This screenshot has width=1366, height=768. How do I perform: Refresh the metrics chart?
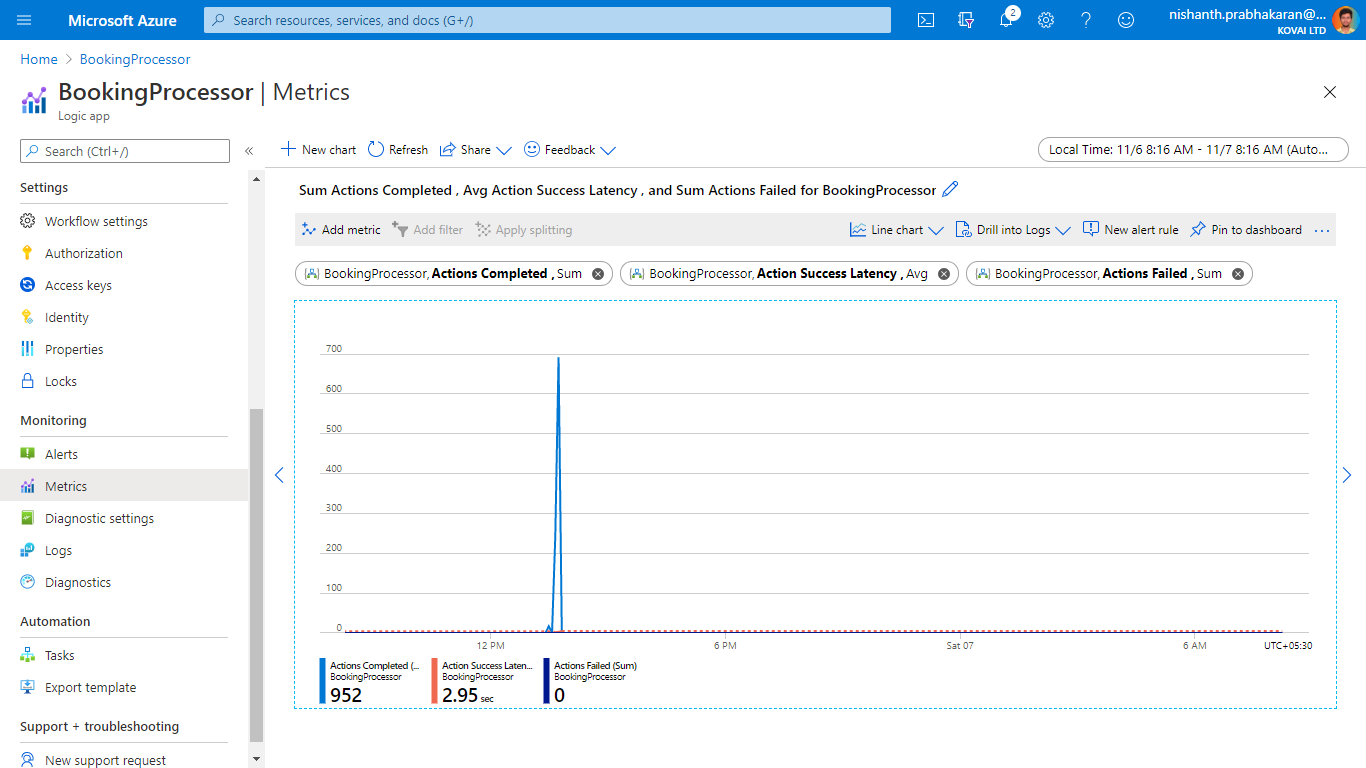[398, 149]
